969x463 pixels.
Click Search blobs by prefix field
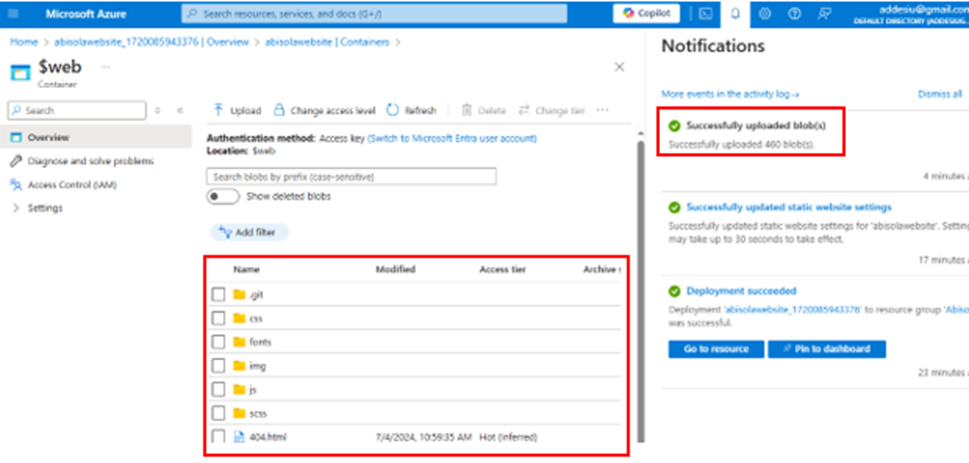351,177
